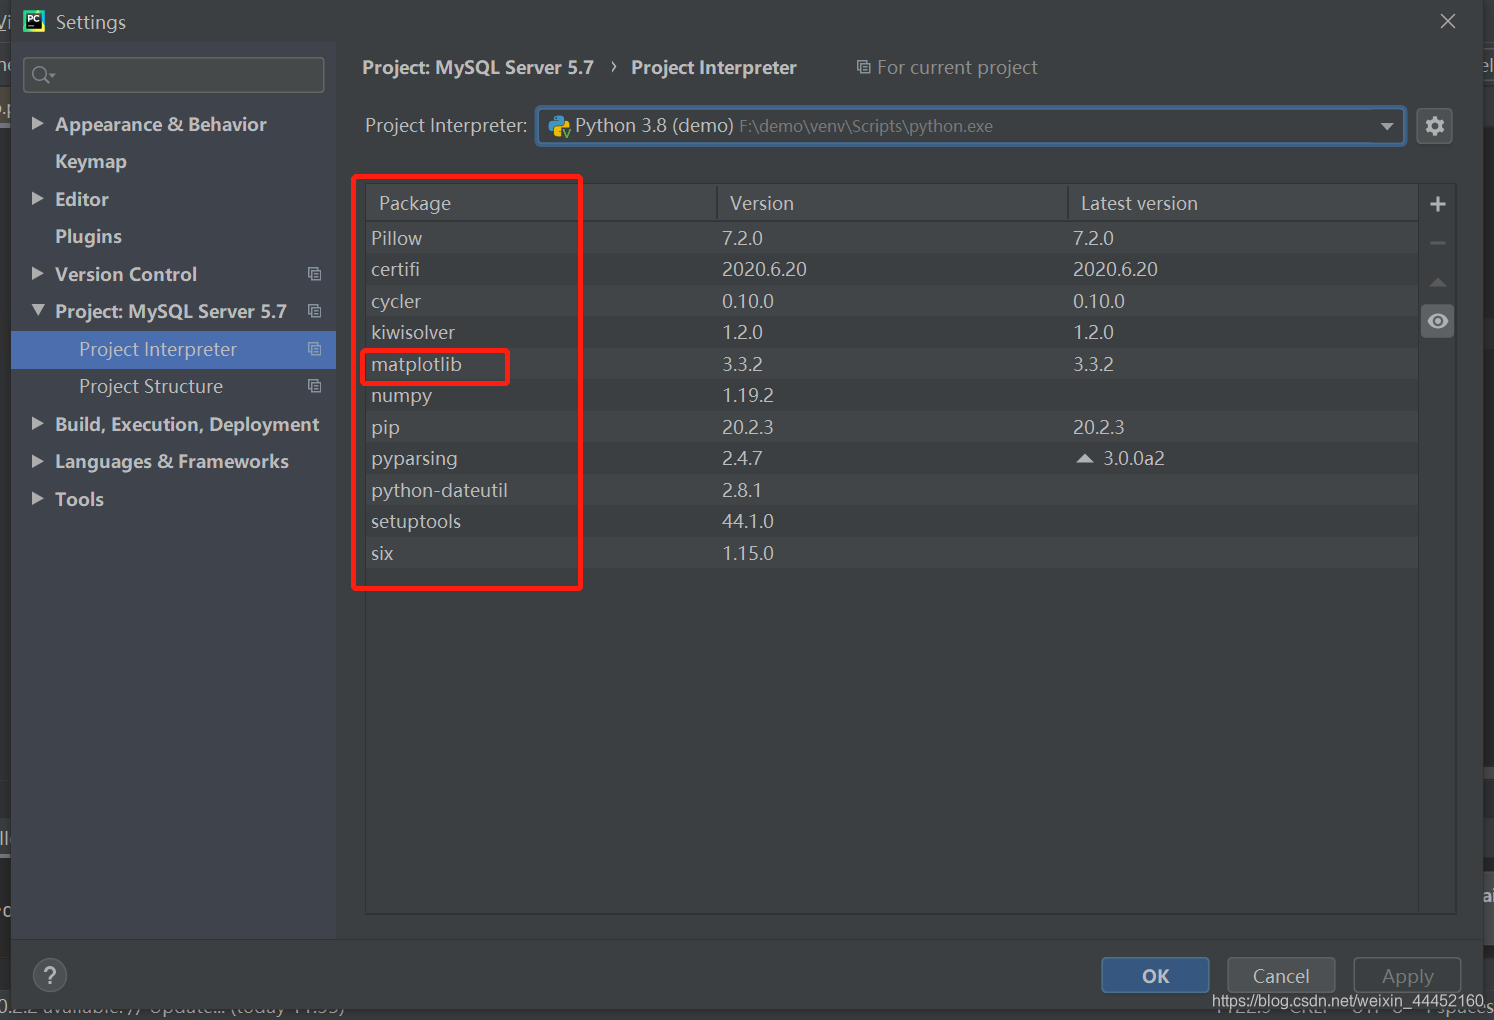Select the Pillow package row
This screenshot has height=1020, width=1494.
coord(892,238)
